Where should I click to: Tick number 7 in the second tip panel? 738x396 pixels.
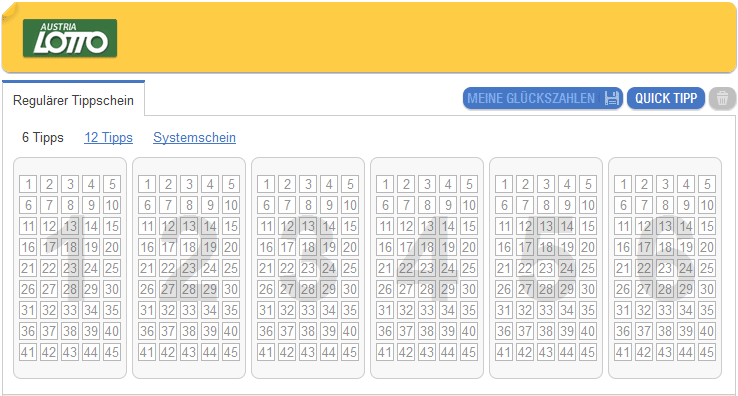point(168,205)
